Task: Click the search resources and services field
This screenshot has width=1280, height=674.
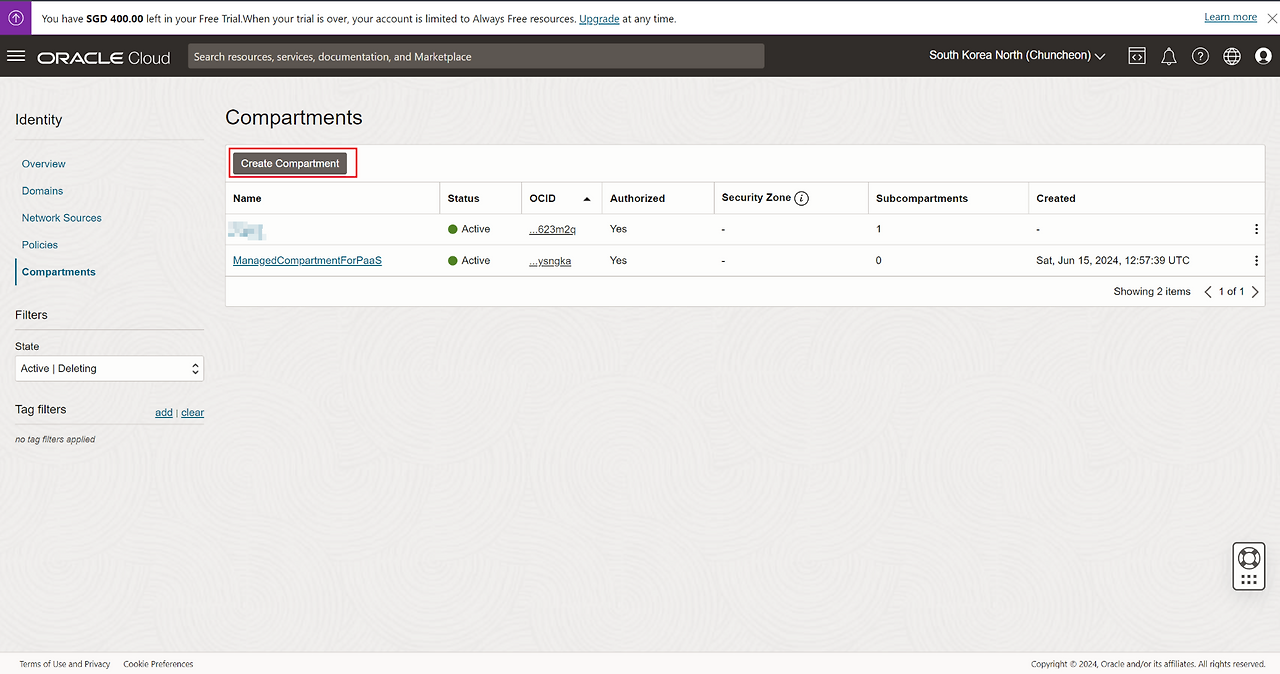Action: (x=475, y=57)
